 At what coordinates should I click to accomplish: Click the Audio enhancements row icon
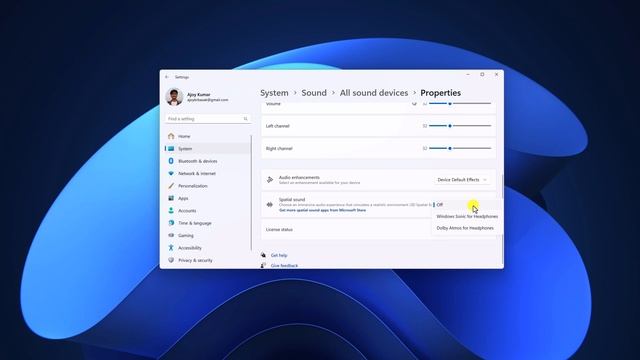(x=270, y=180)
